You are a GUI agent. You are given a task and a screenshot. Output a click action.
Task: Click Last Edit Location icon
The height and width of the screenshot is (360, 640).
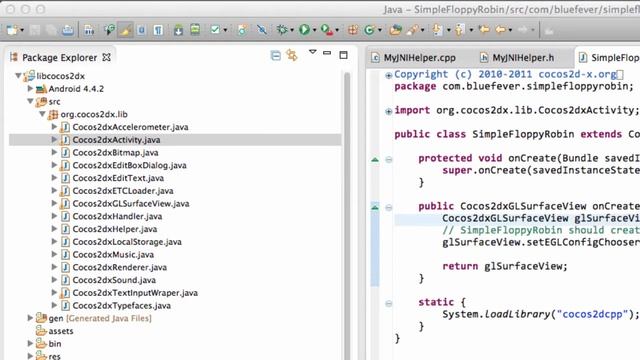click(x=484, y=30)
